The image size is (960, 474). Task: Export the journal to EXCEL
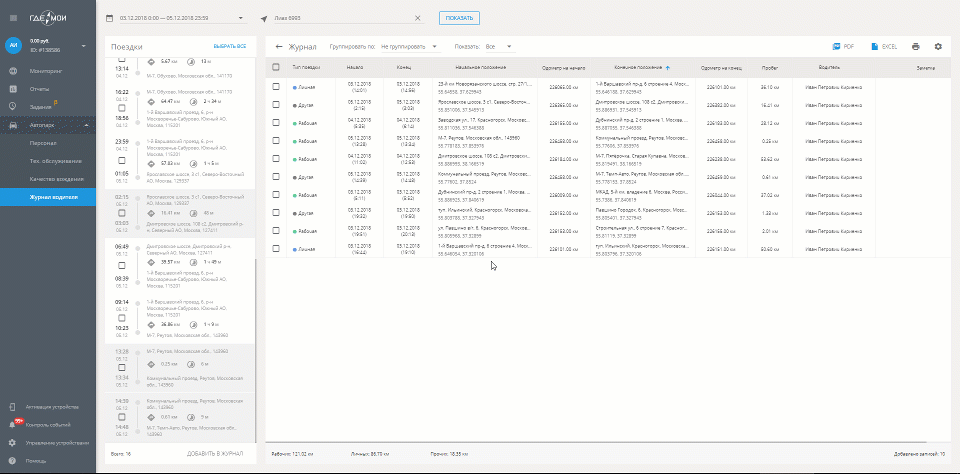[x=885, y=47]
